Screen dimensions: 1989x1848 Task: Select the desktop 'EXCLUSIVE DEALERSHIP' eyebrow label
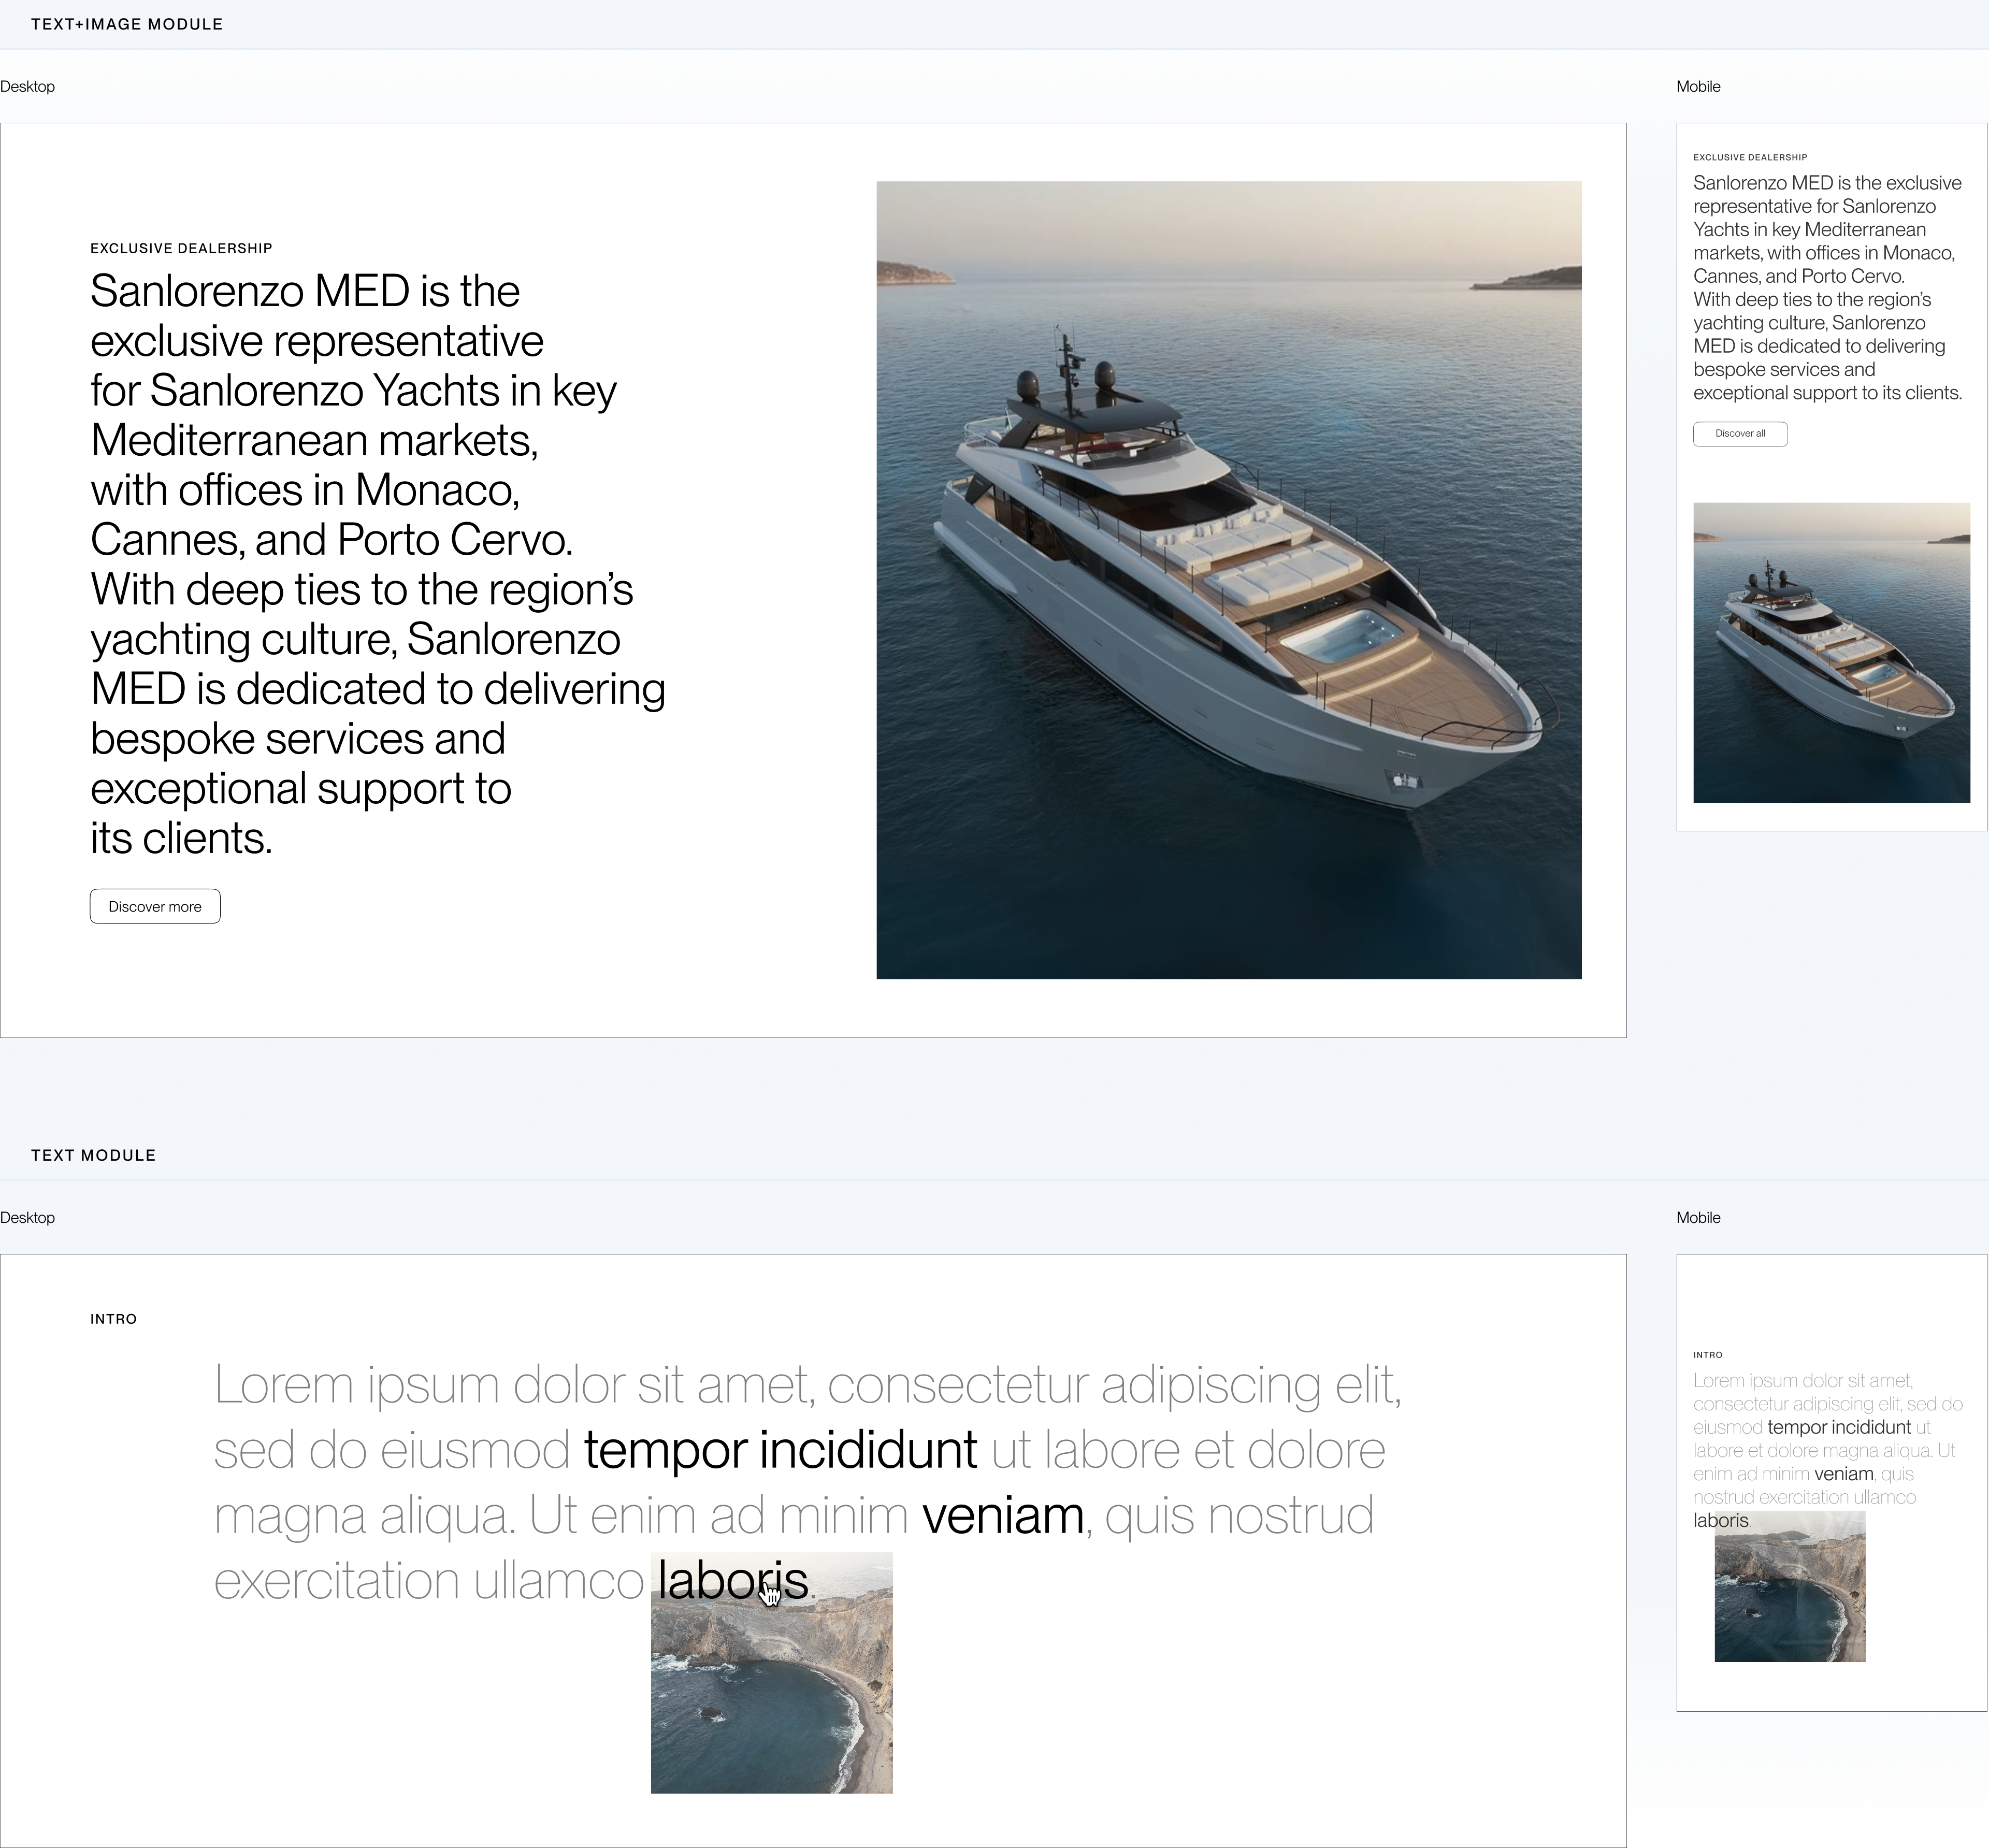click(x=181, y=248)
